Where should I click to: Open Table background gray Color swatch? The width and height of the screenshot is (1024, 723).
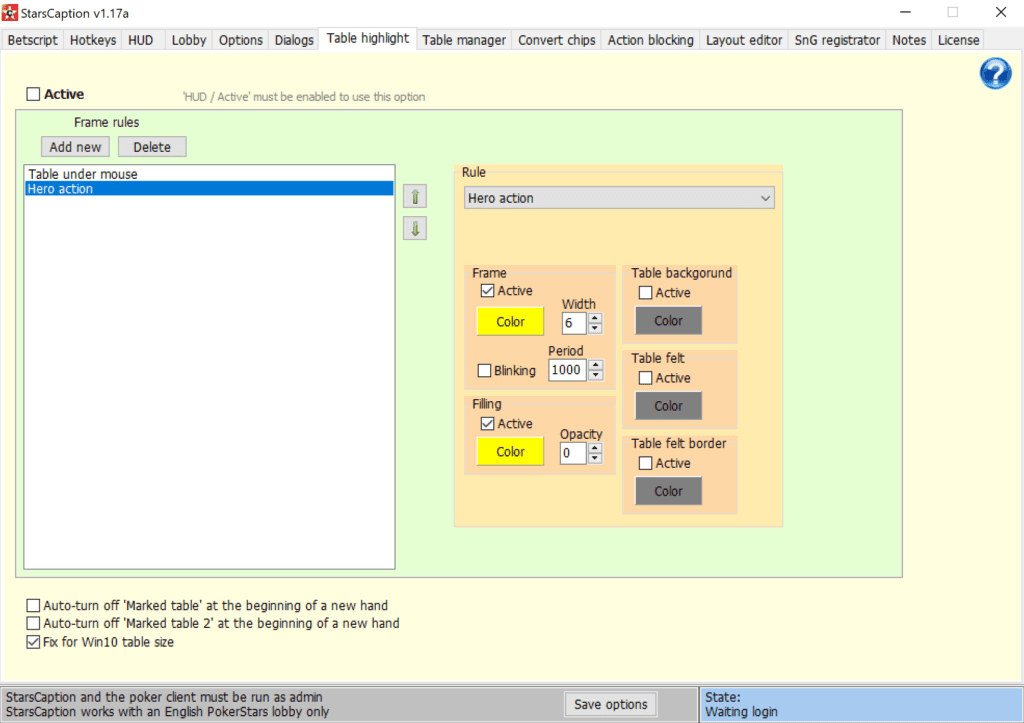pos(669,321)
